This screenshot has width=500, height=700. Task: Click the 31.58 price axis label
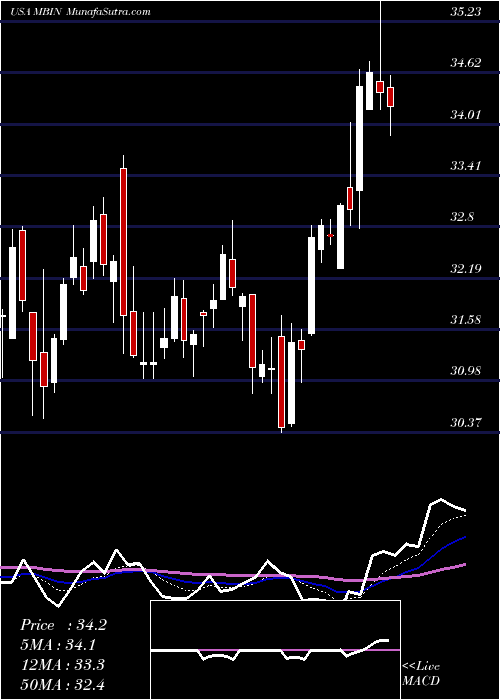point(466,320)
